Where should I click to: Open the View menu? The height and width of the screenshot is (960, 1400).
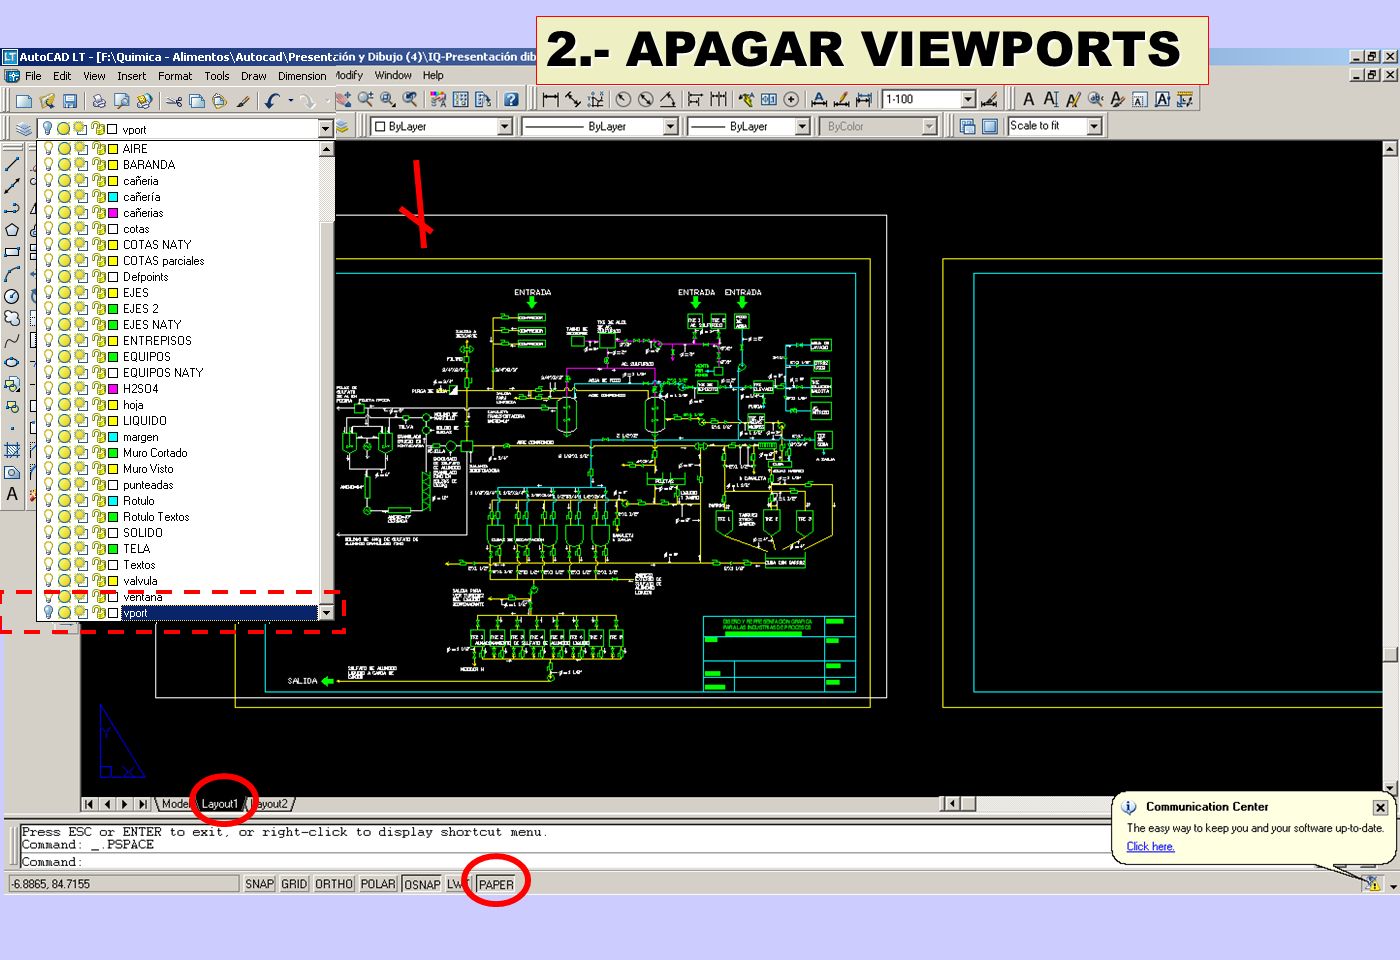click(x=94, y=76)
